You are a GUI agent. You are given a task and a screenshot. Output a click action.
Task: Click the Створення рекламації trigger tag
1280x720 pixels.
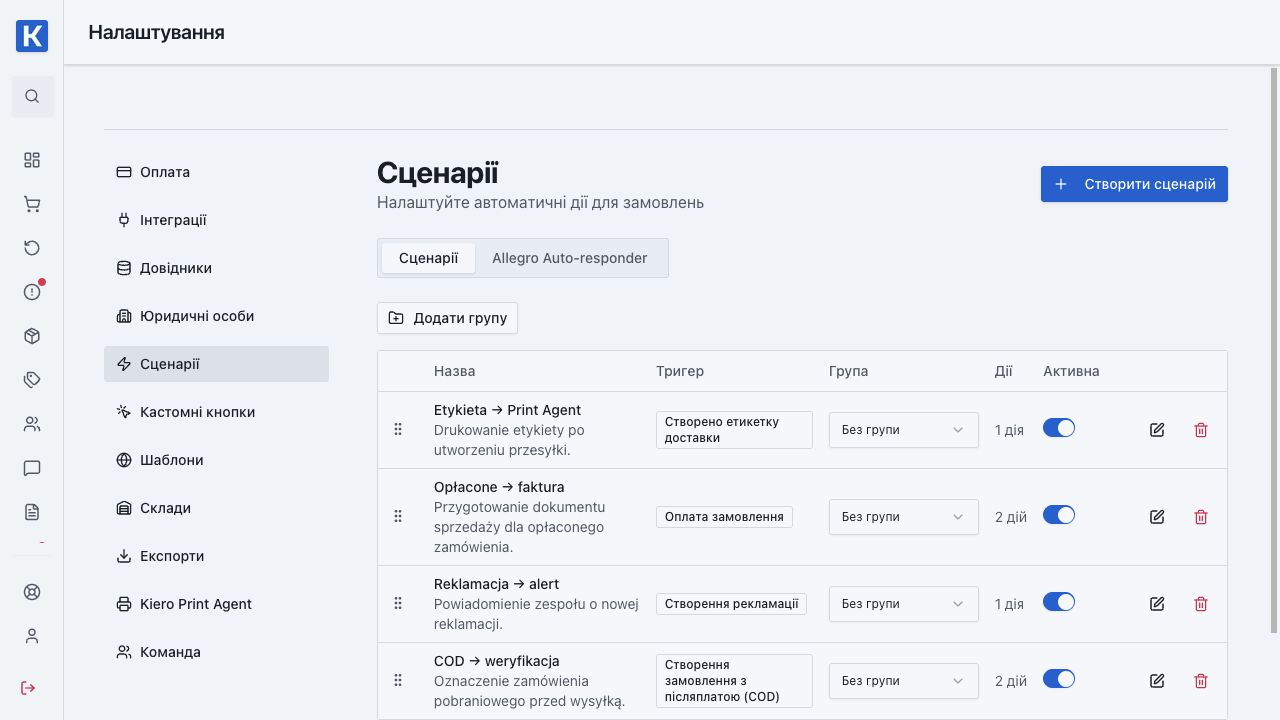[x=731, y=604]
